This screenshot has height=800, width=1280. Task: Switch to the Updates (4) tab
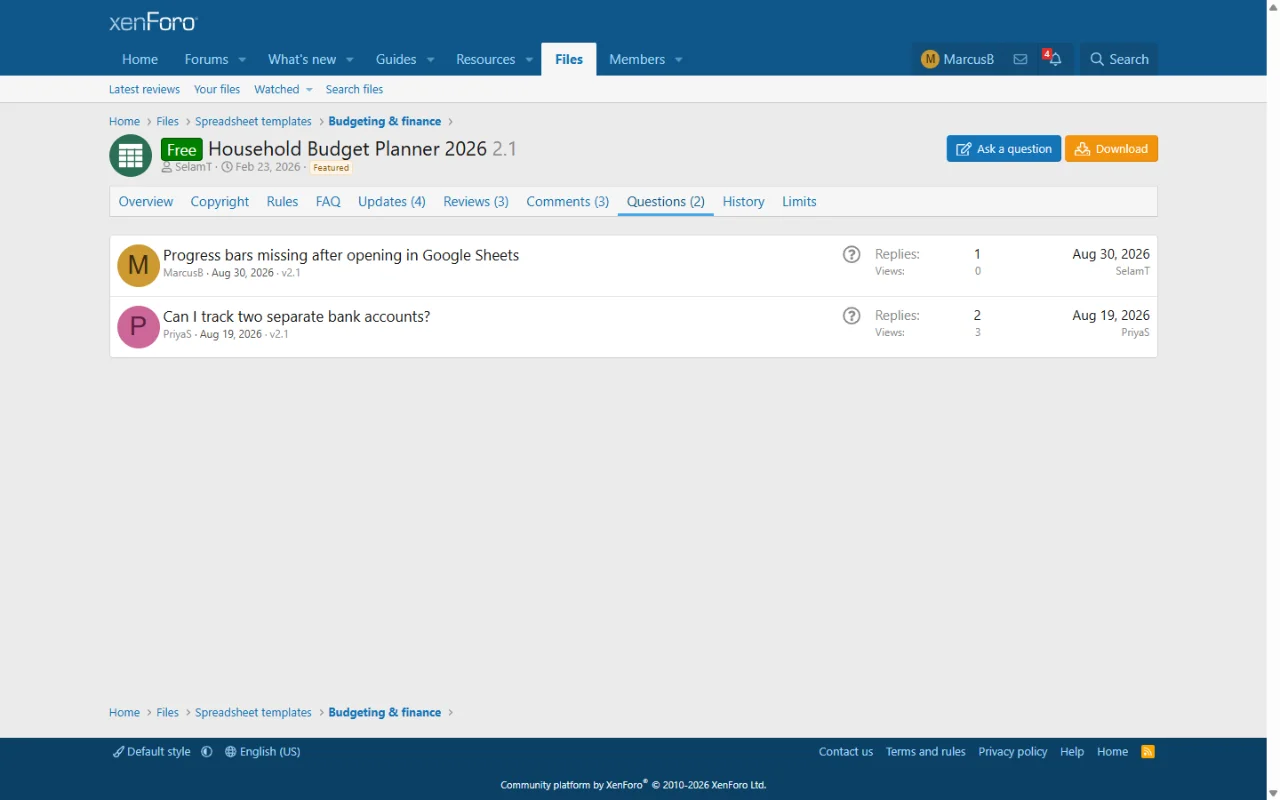point(392,201)
